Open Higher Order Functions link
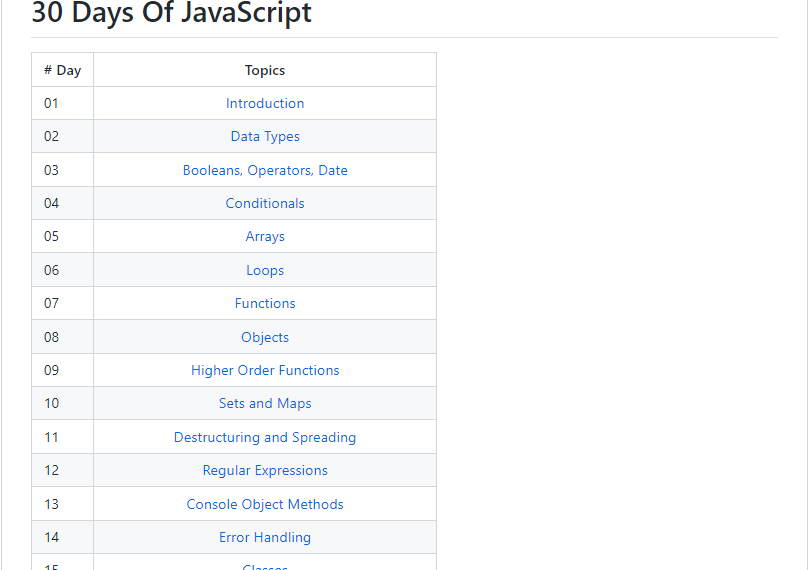The image size is (808, 570). coord(265,370)
